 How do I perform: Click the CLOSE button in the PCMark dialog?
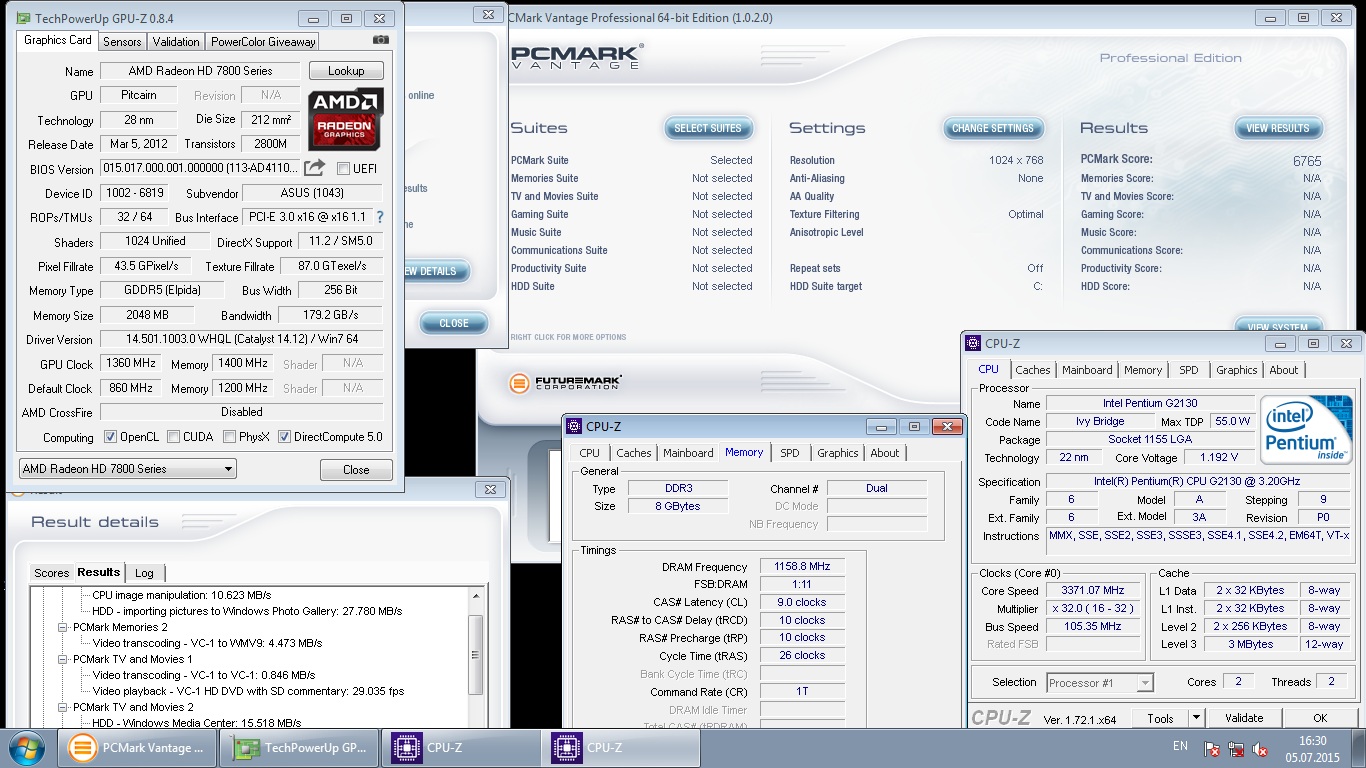click(x=454, y=323)
